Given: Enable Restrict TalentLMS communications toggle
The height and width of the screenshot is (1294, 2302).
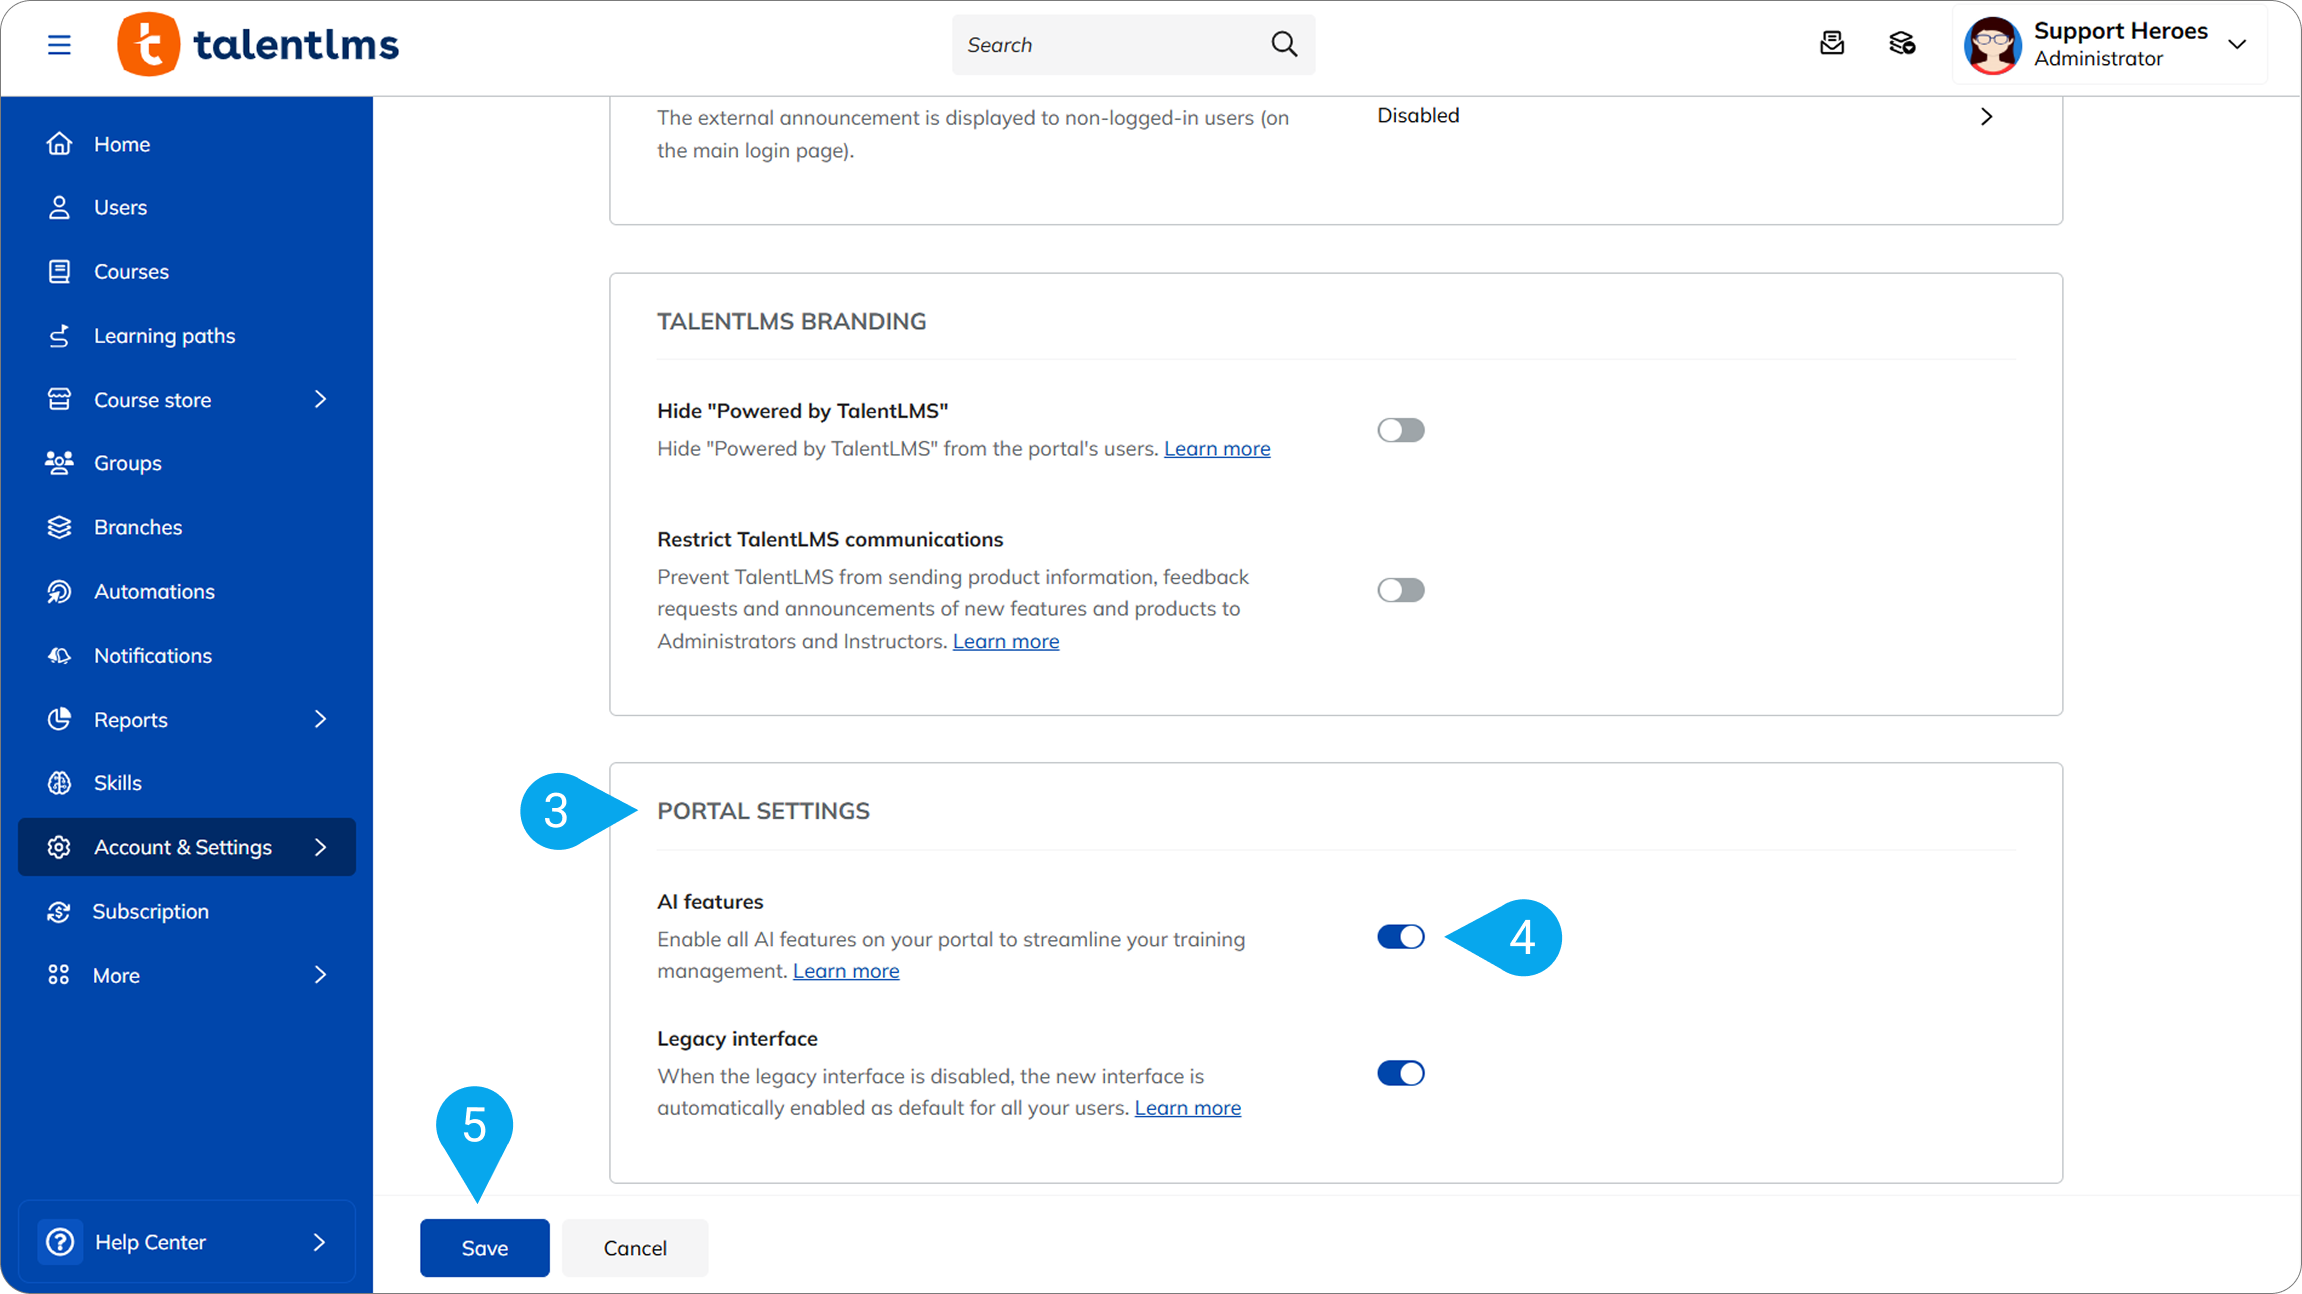Looking at the screenshot, I should [x=1400, y=590].
